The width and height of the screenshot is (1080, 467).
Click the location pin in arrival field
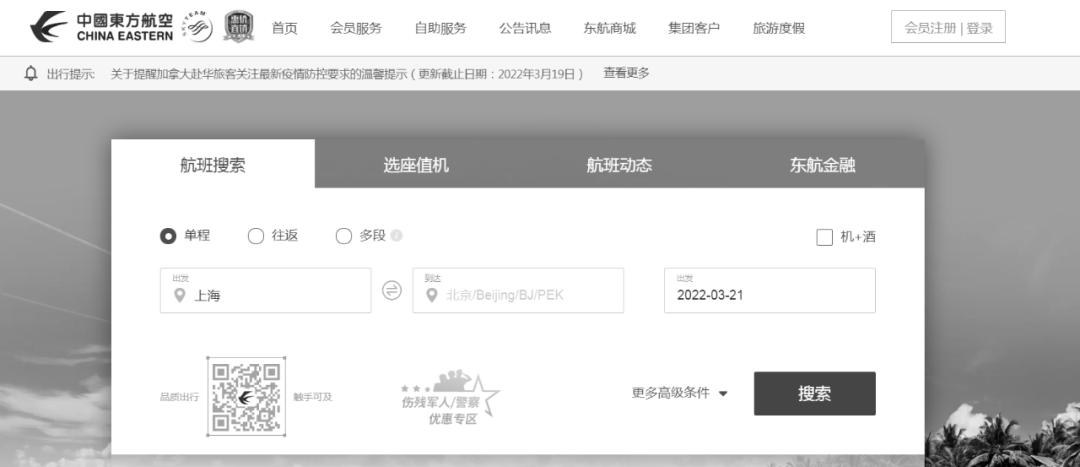click(x=432, y=295)
